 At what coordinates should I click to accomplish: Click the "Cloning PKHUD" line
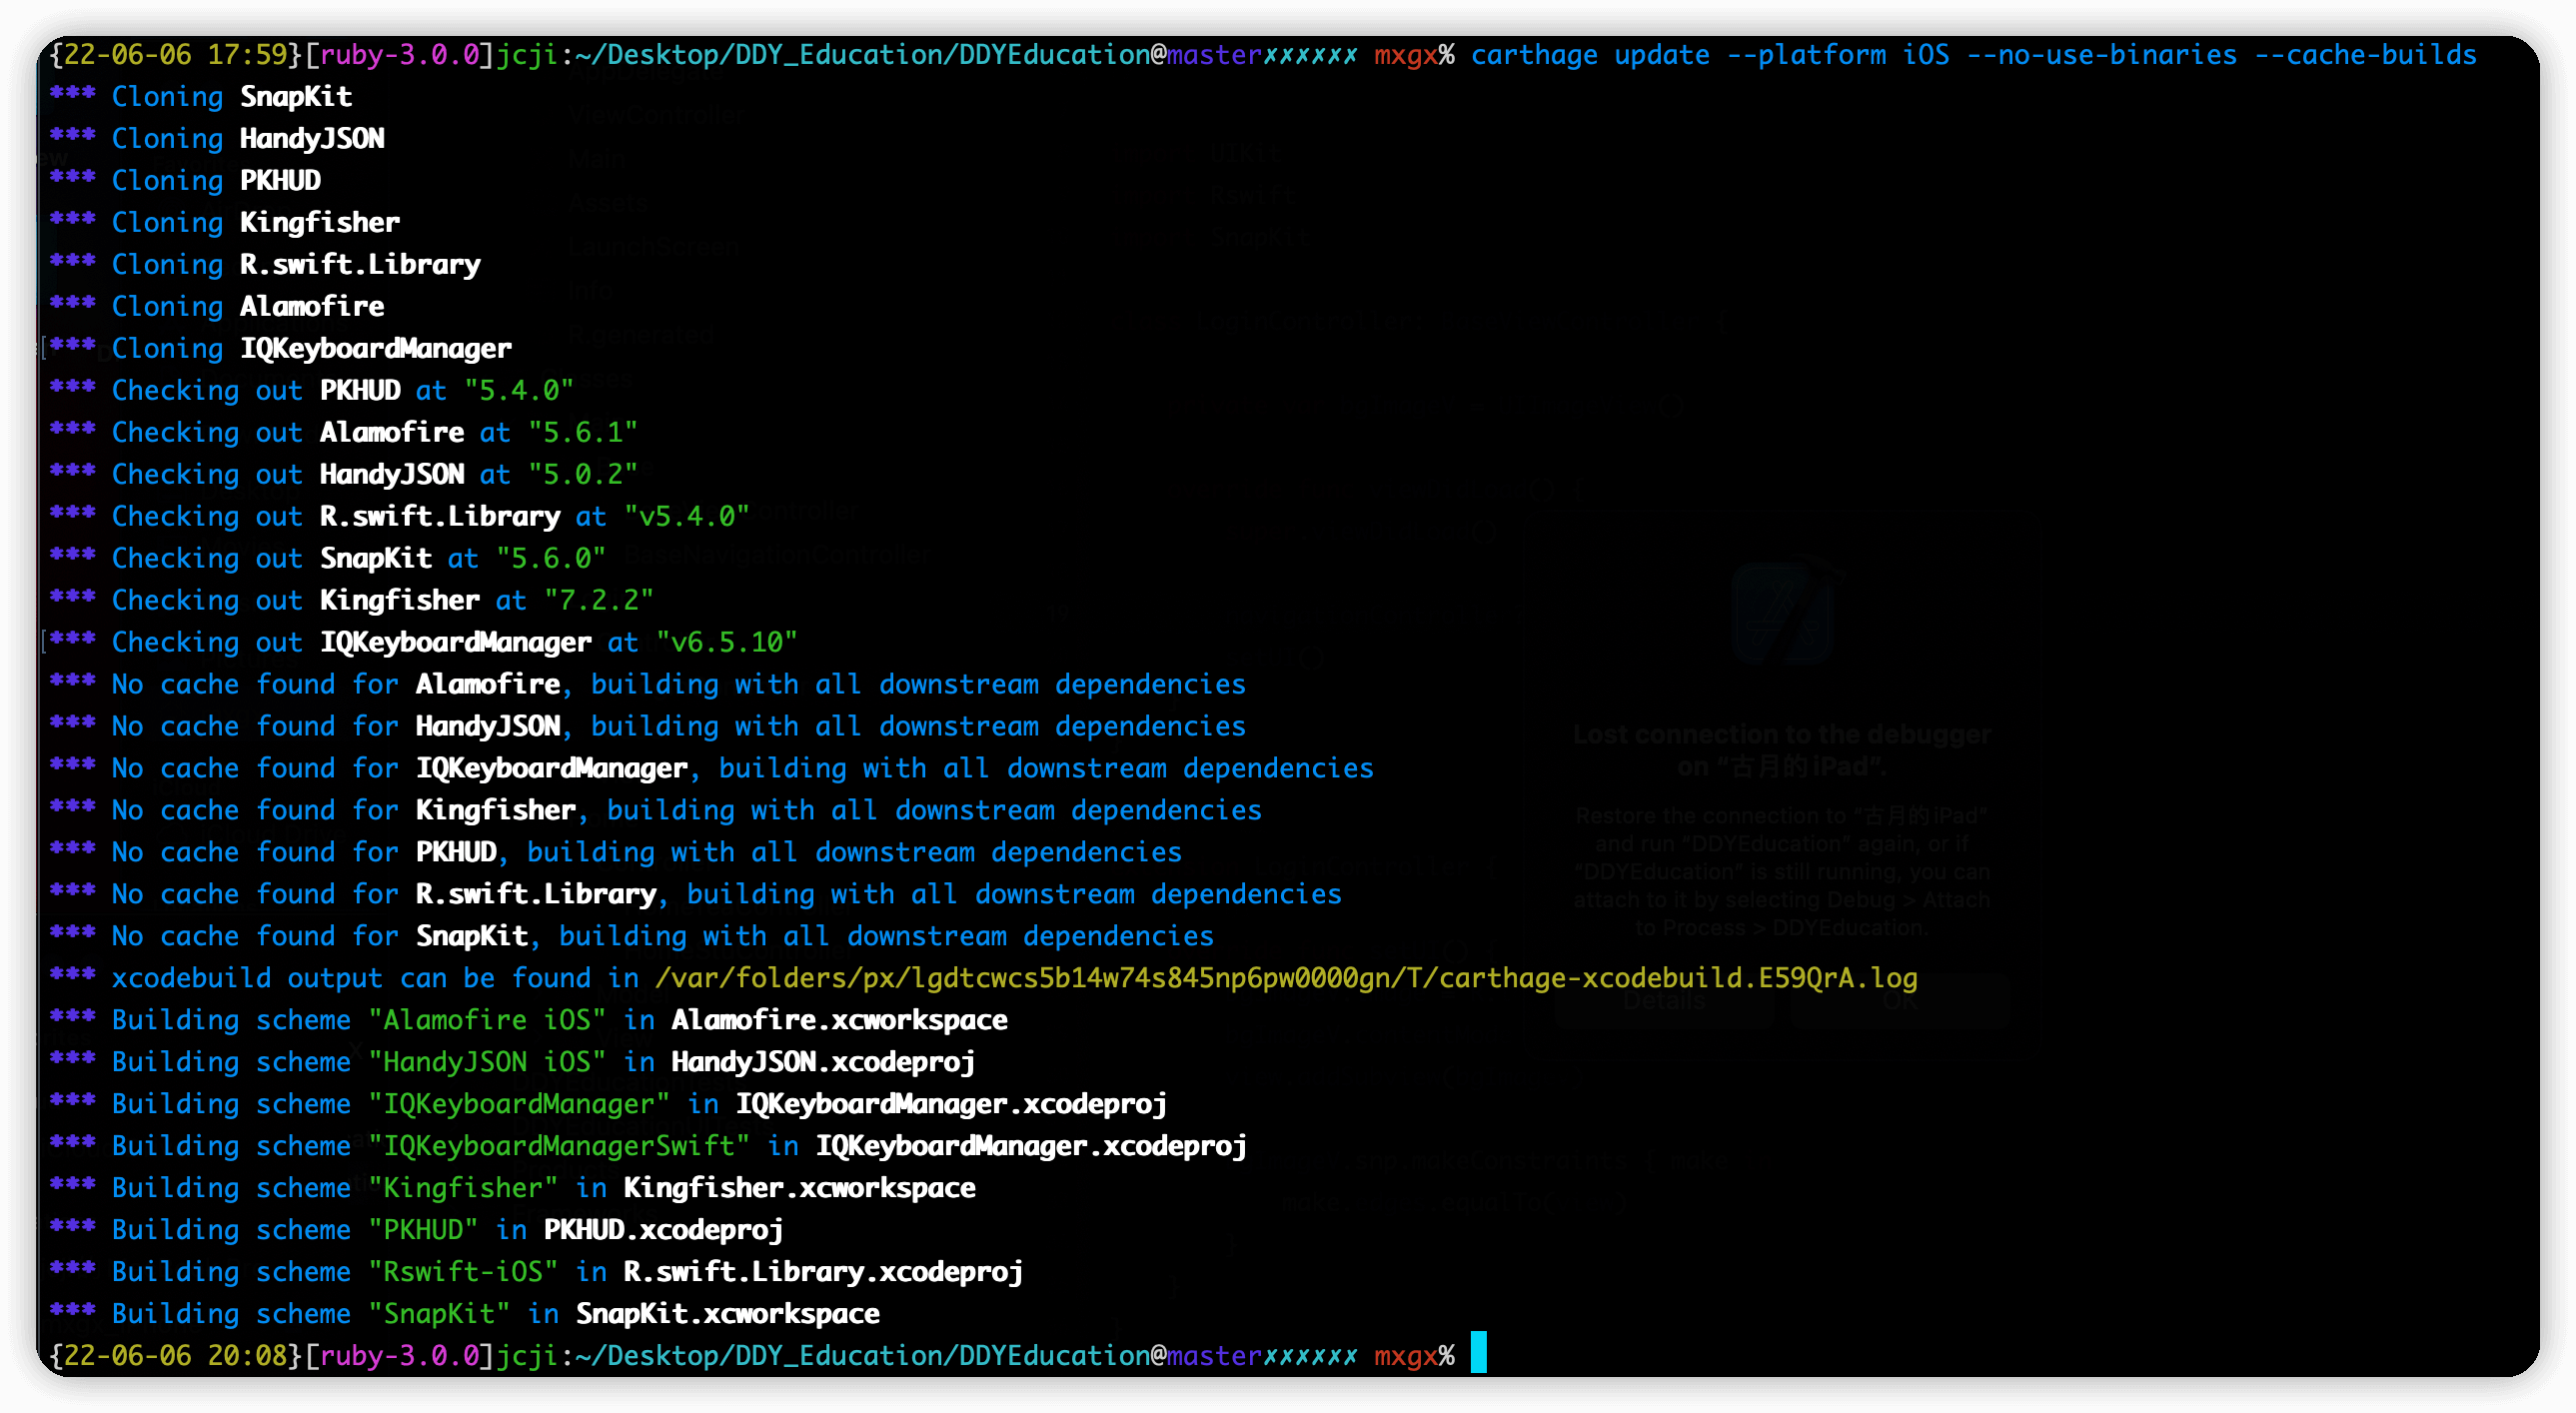[x=185, y=181]
